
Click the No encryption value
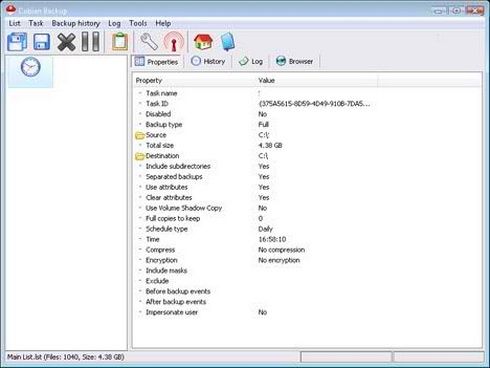coord(279,260)
